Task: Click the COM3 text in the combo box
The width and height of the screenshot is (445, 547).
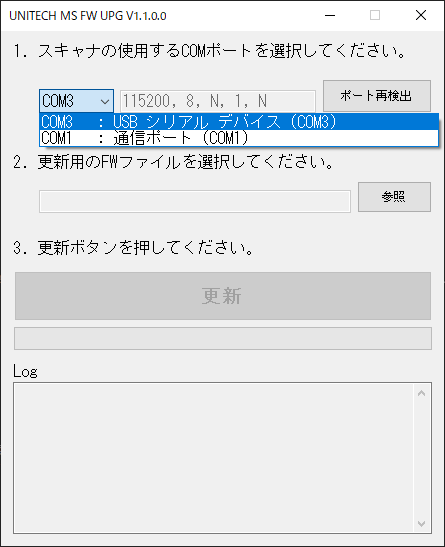Action: (x=58, y=101)
